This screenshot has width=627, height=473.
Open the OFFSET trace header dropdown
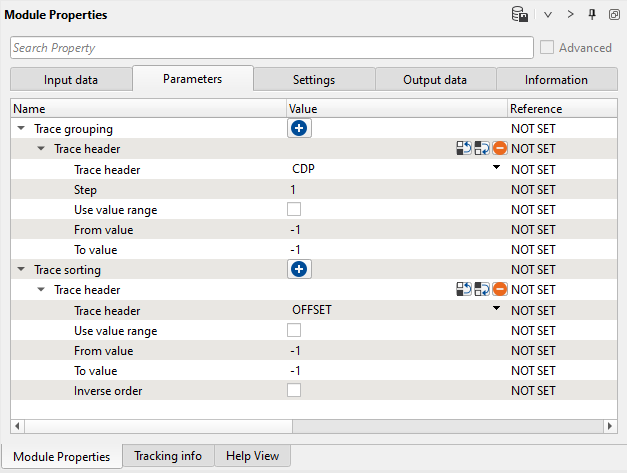click(x=496, y=310)
